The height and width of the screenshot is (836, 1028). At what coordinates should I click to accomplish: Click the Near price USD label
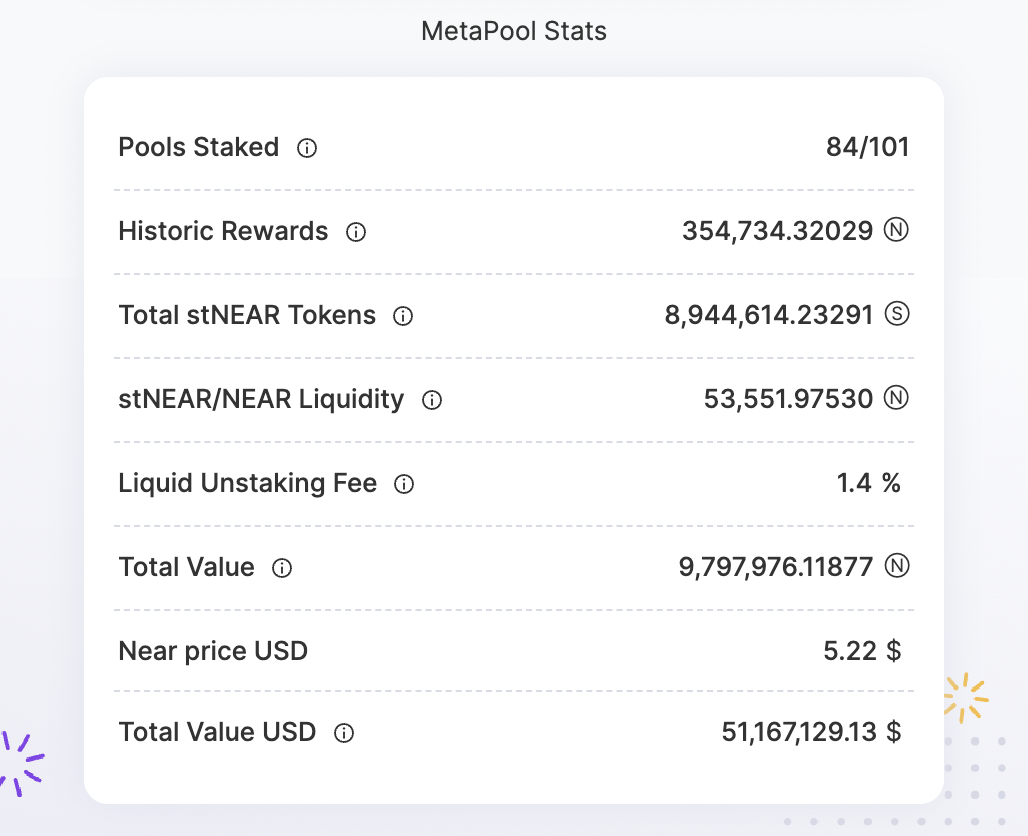click(x=213, y=650)
